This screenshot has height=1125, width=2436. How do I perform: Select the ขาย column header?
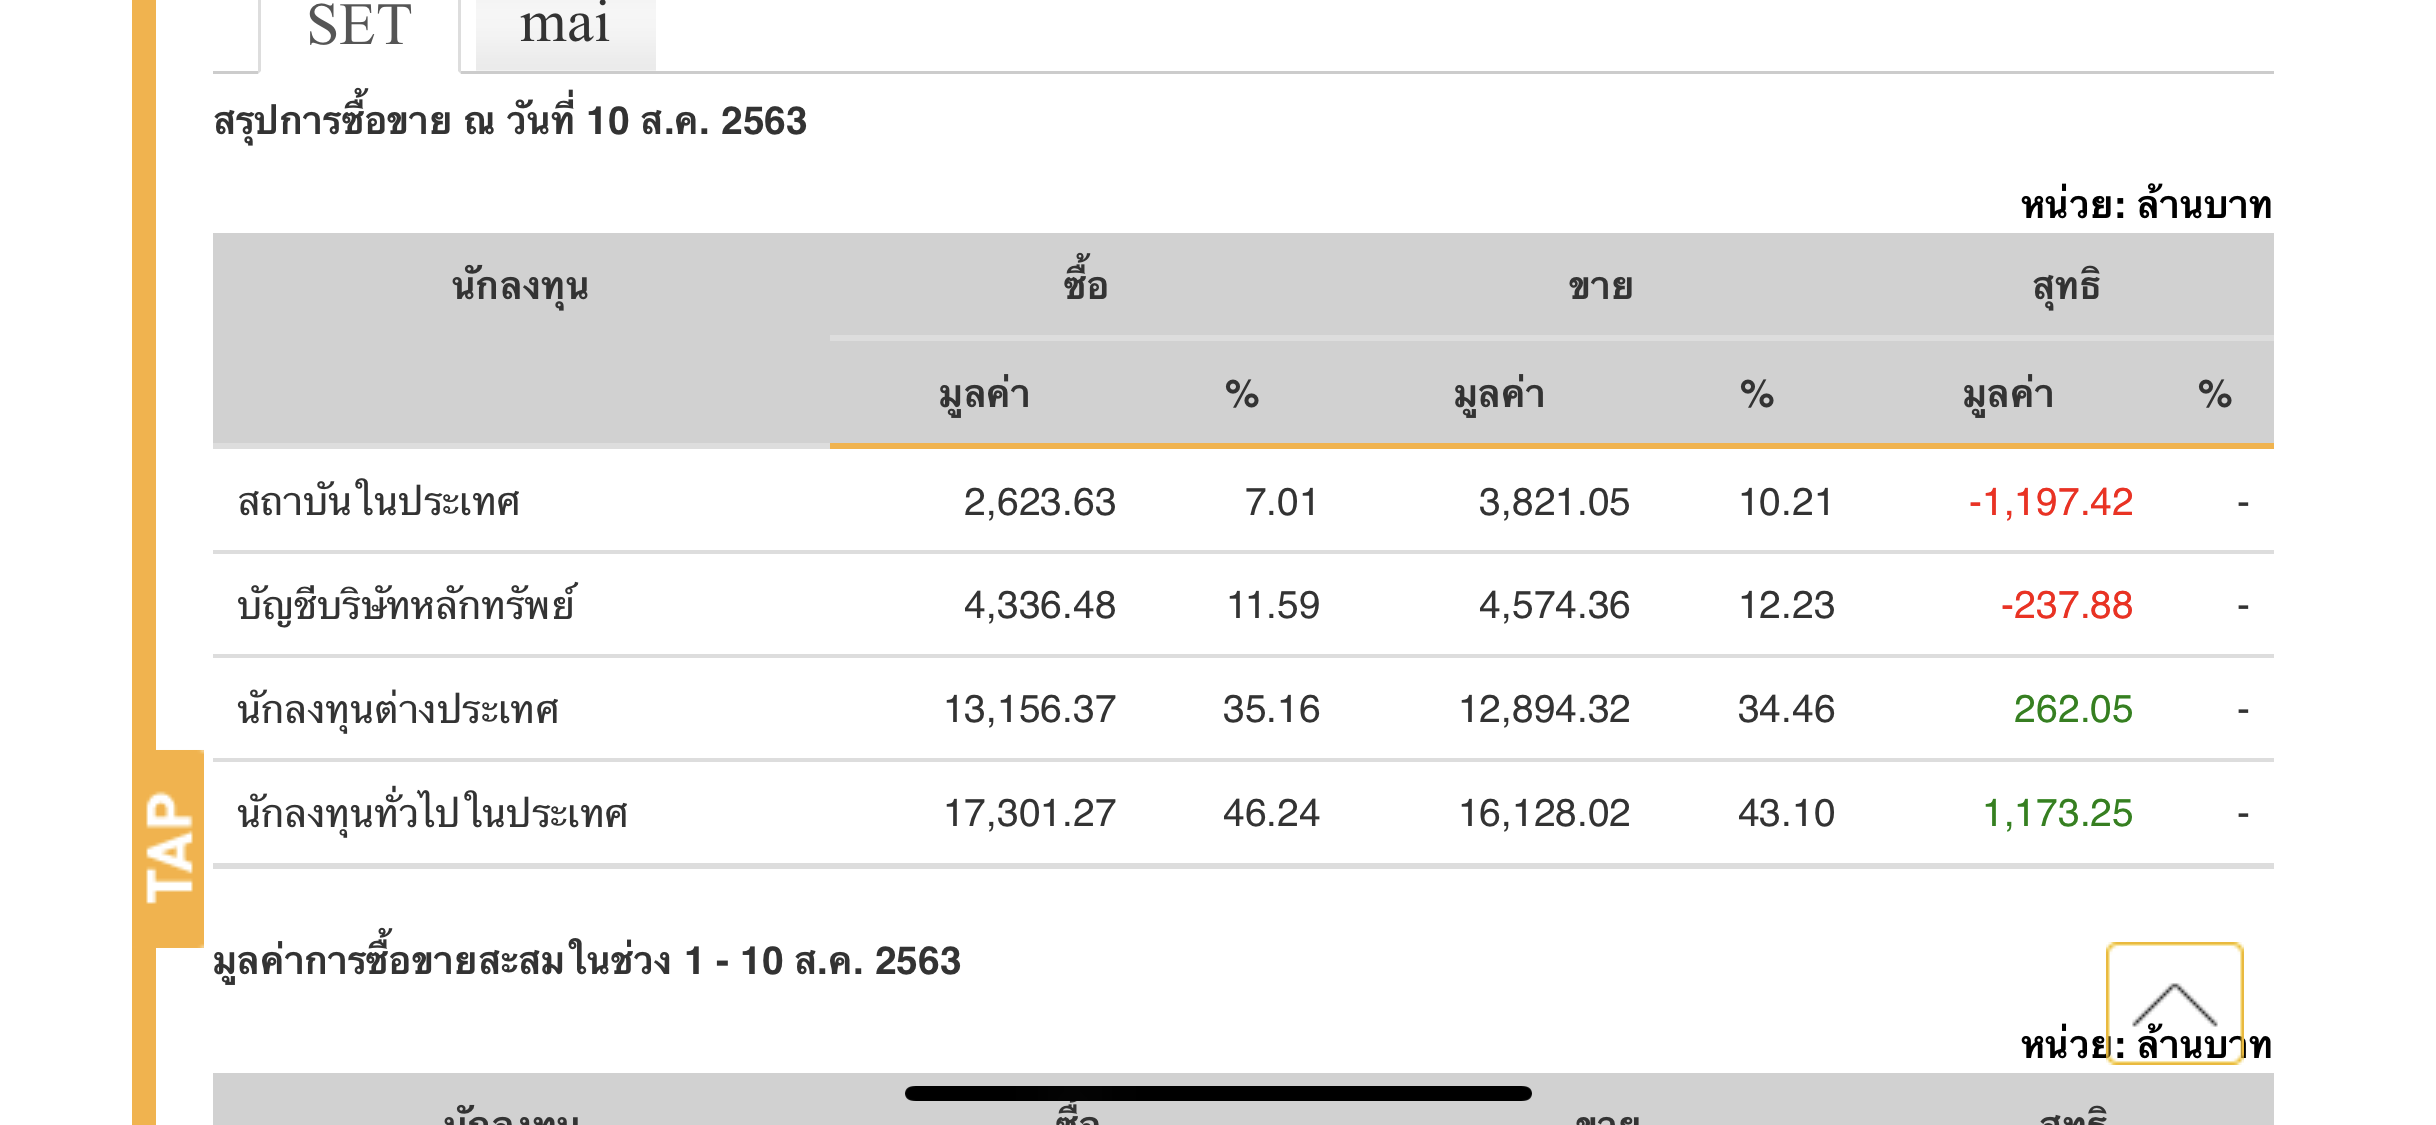point(1600,287)
